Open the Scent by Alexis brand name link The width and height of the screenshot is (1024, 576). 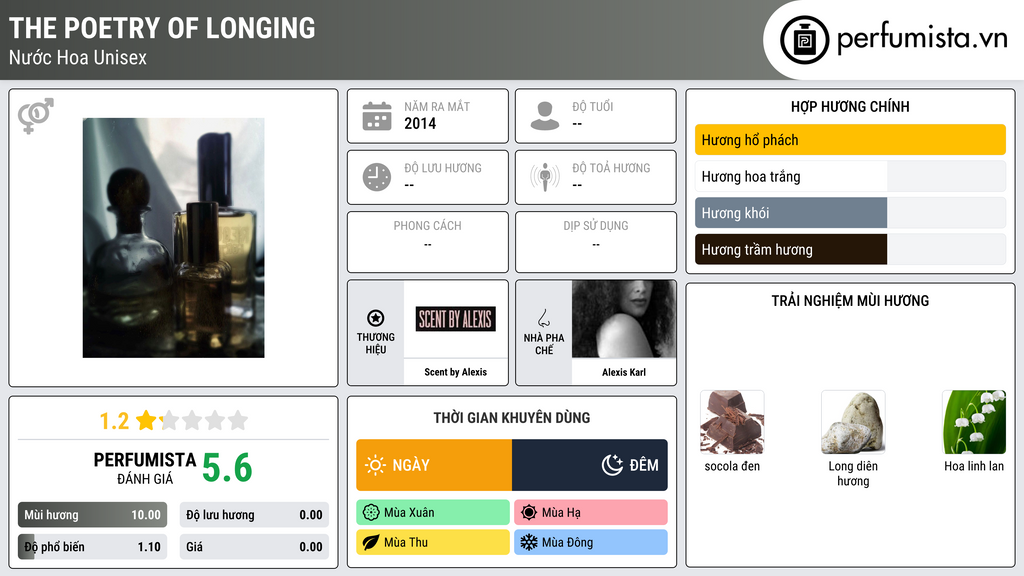click(456, 372)
